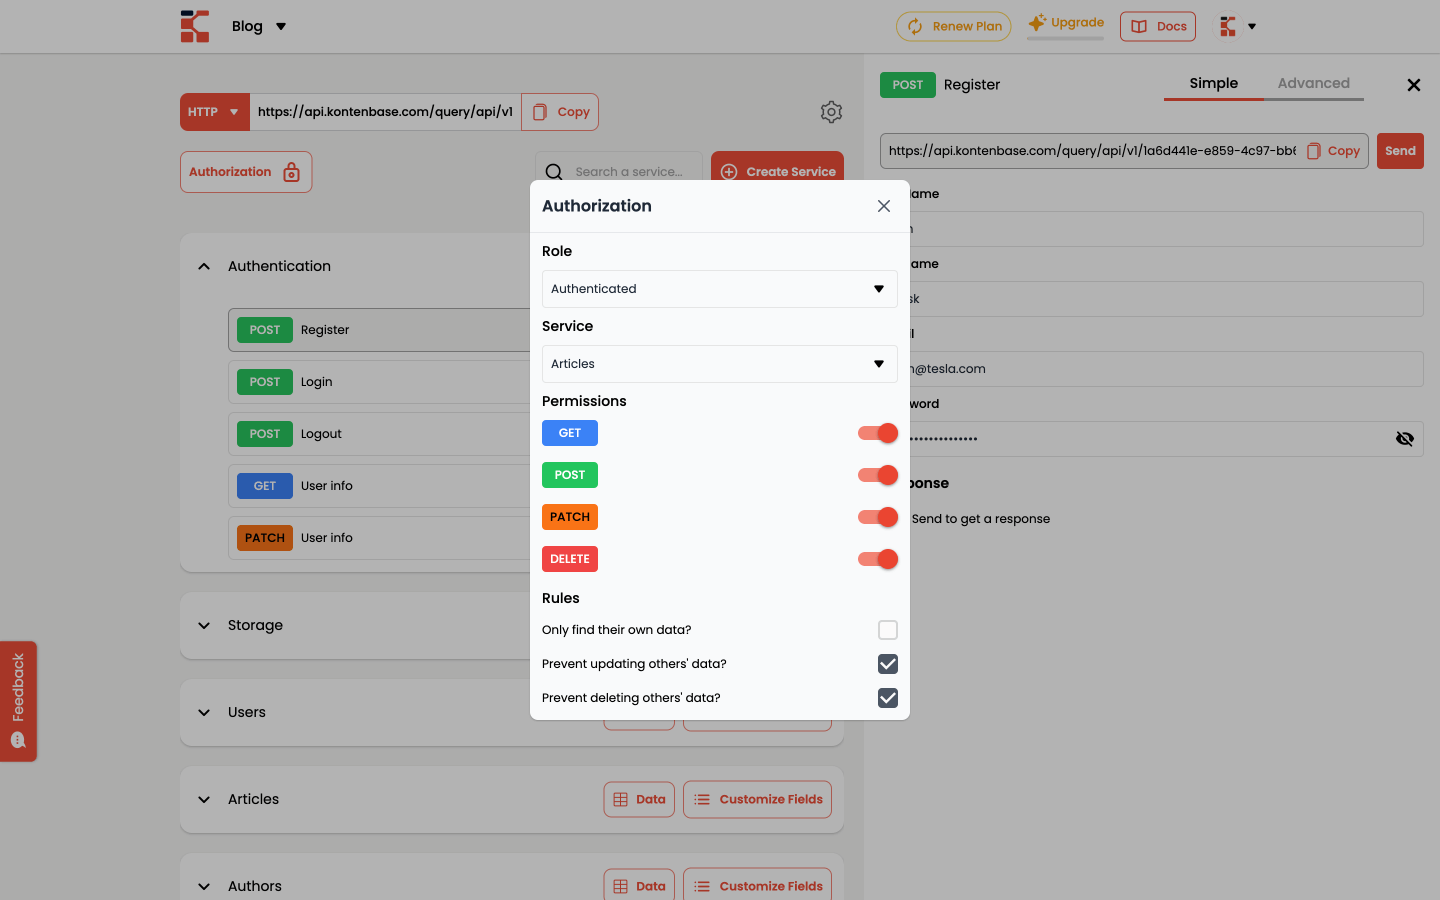
Task: Check 'Only find their own data?' box
Action: point(887,630)
